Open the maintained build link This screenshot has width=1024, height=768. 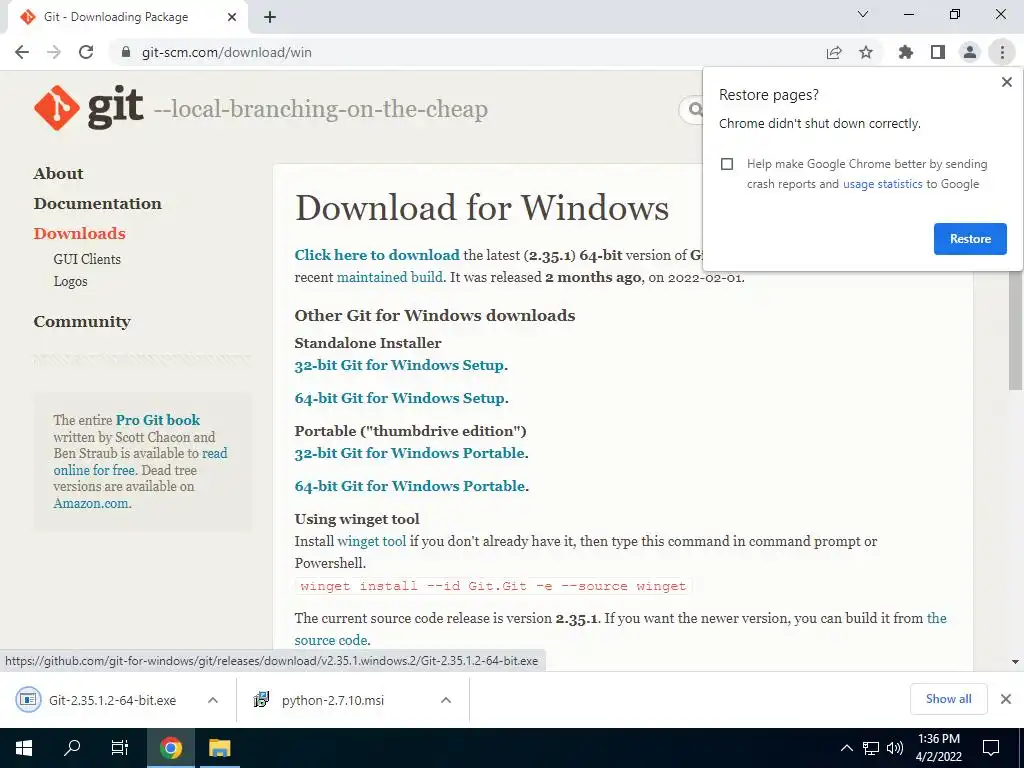pos(389,278)
